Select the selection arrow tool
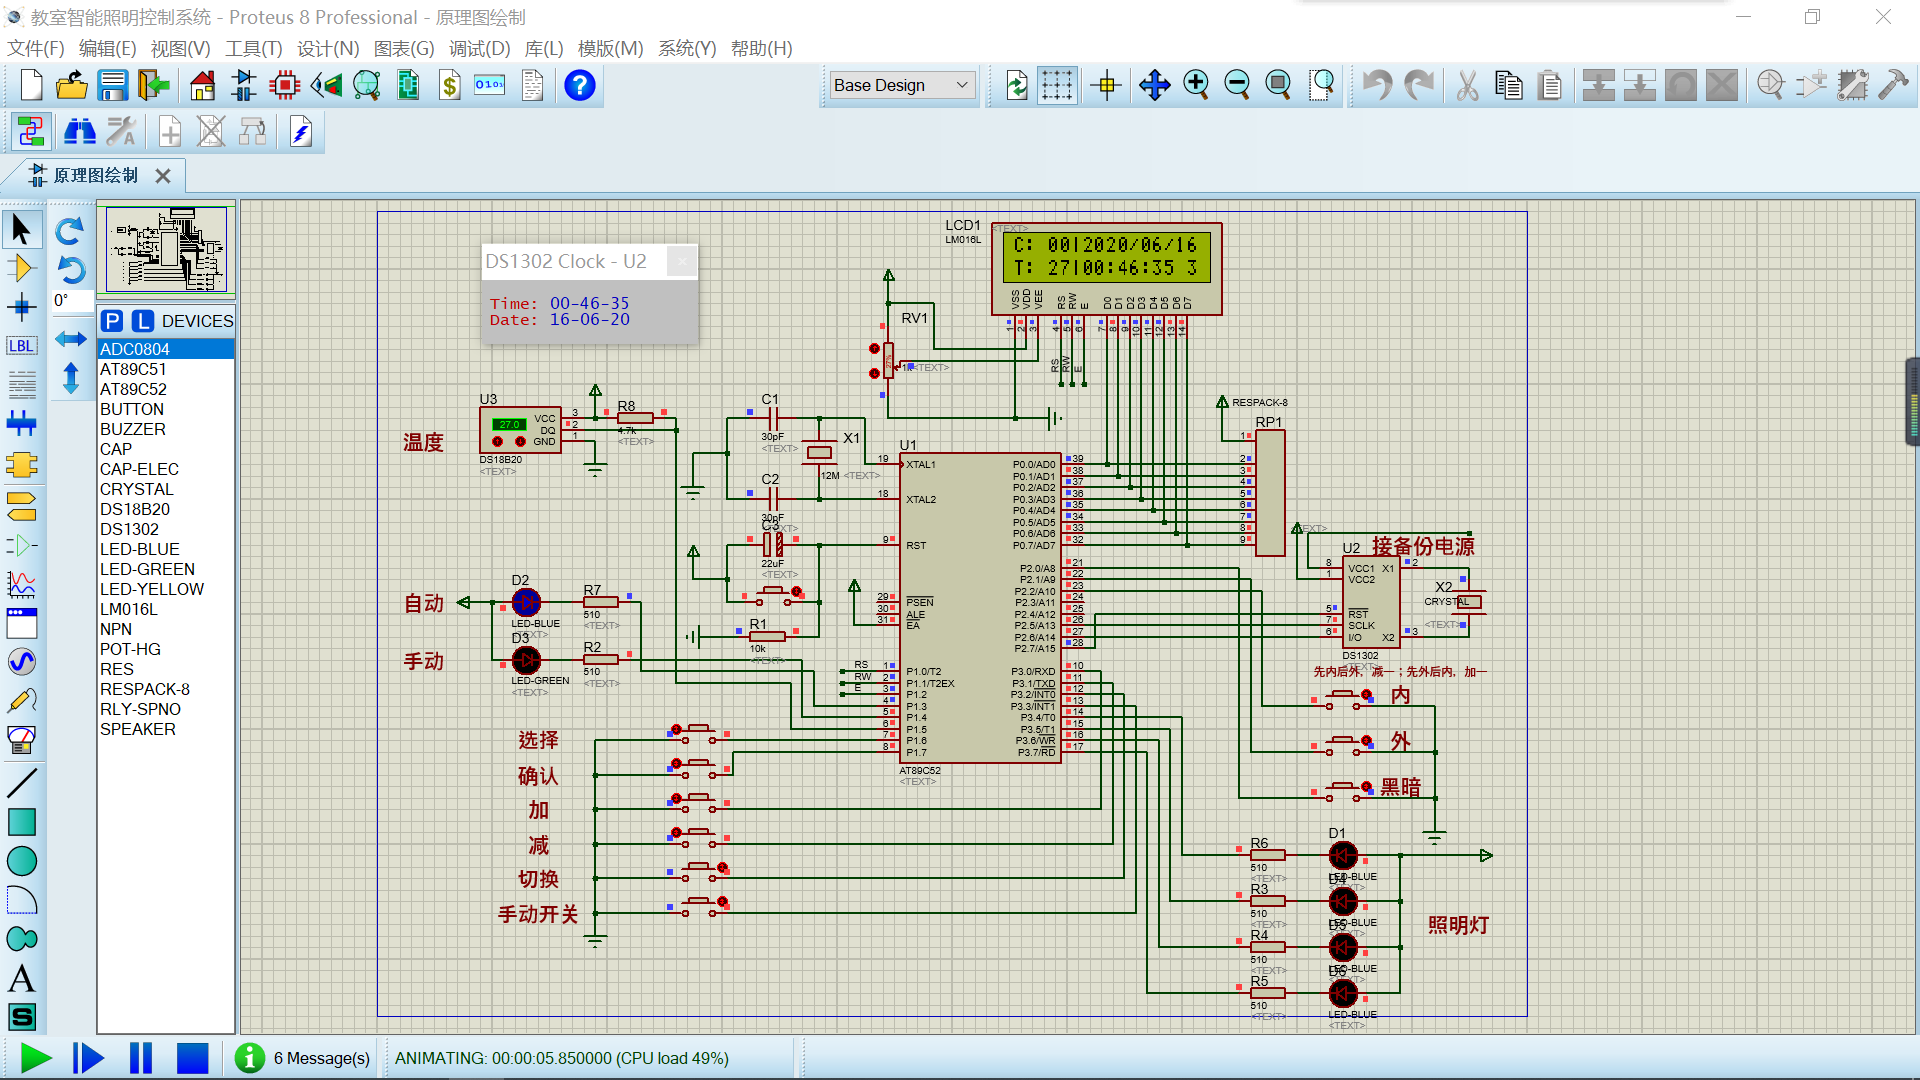The image size is (1920, 1080). coord(22,230)
